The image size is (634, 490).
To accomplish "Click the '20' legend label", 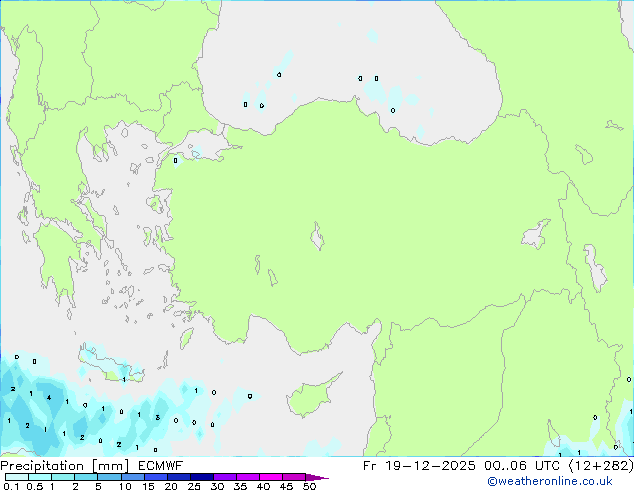I will coord(171,486).
